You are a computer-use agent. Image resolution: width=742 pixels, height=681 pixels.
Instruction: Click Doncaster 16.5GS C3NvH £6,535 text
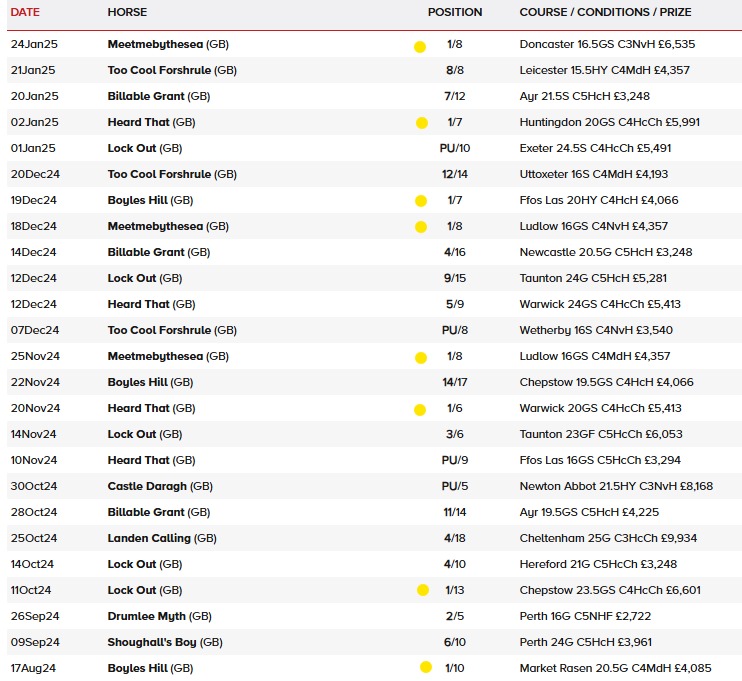tap(607, 44)
